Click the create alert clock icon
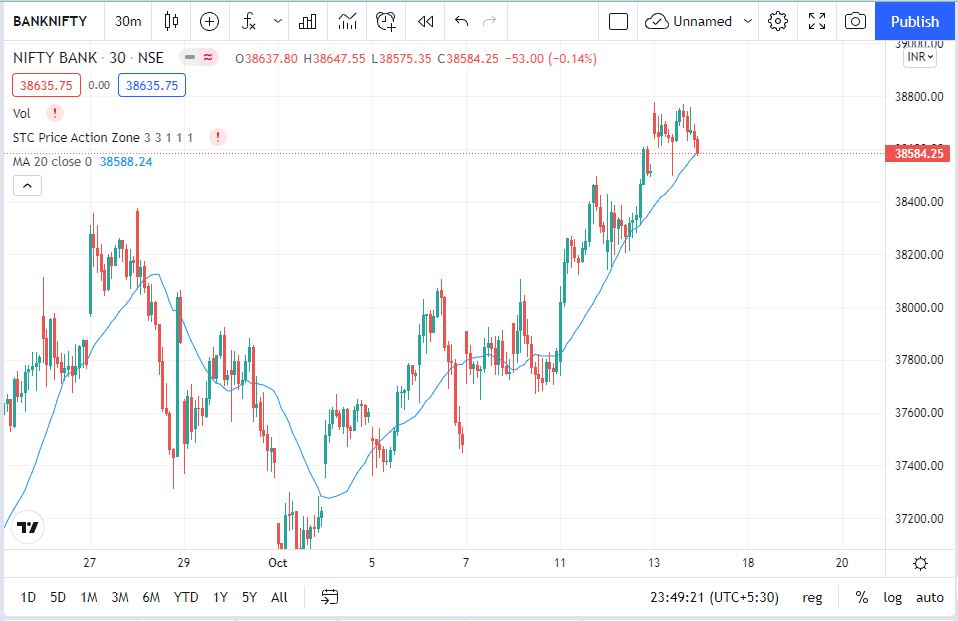958x621 pixels. coord(386,21)
